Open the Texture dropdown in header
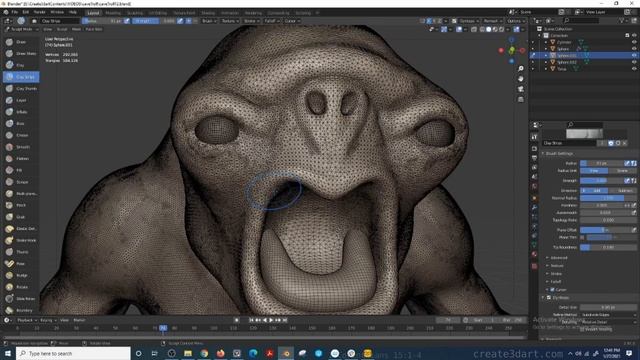 coord(230,21)
